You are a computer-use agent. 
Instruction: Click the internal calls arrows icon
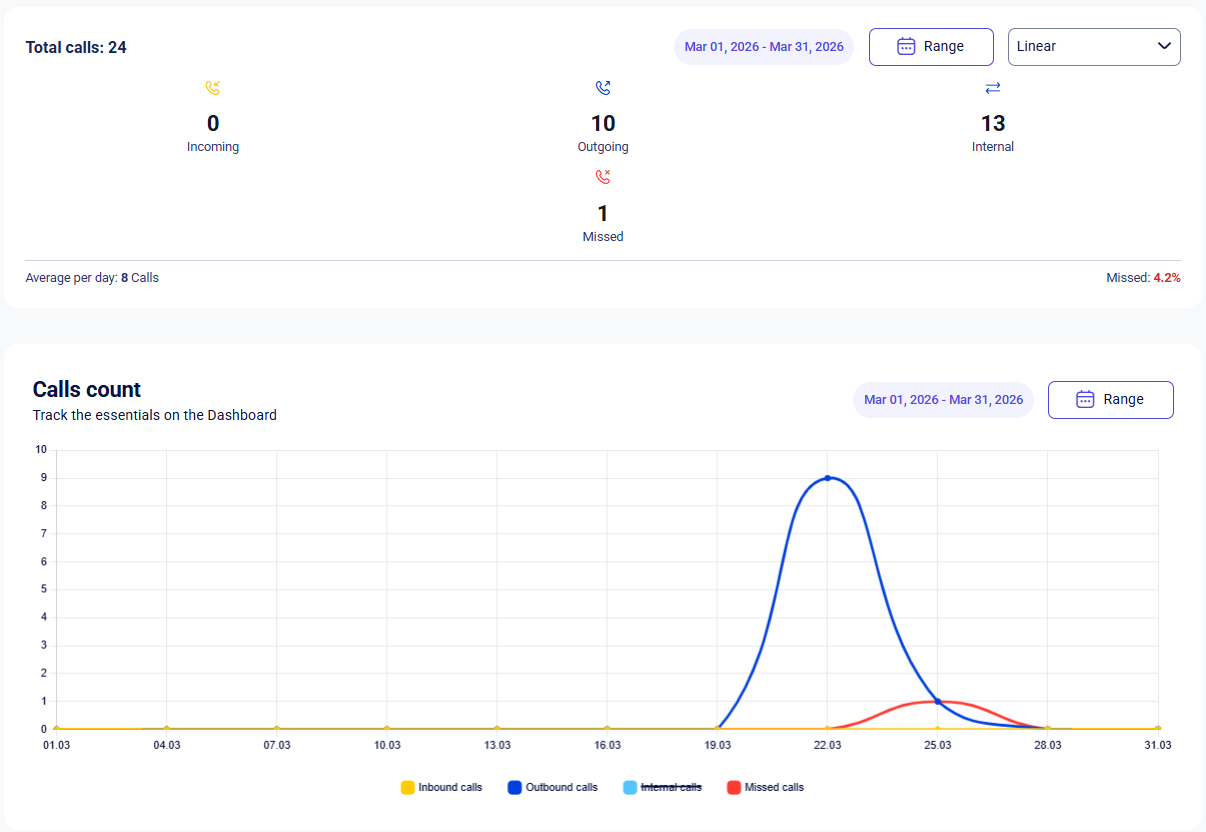[993, 88]
